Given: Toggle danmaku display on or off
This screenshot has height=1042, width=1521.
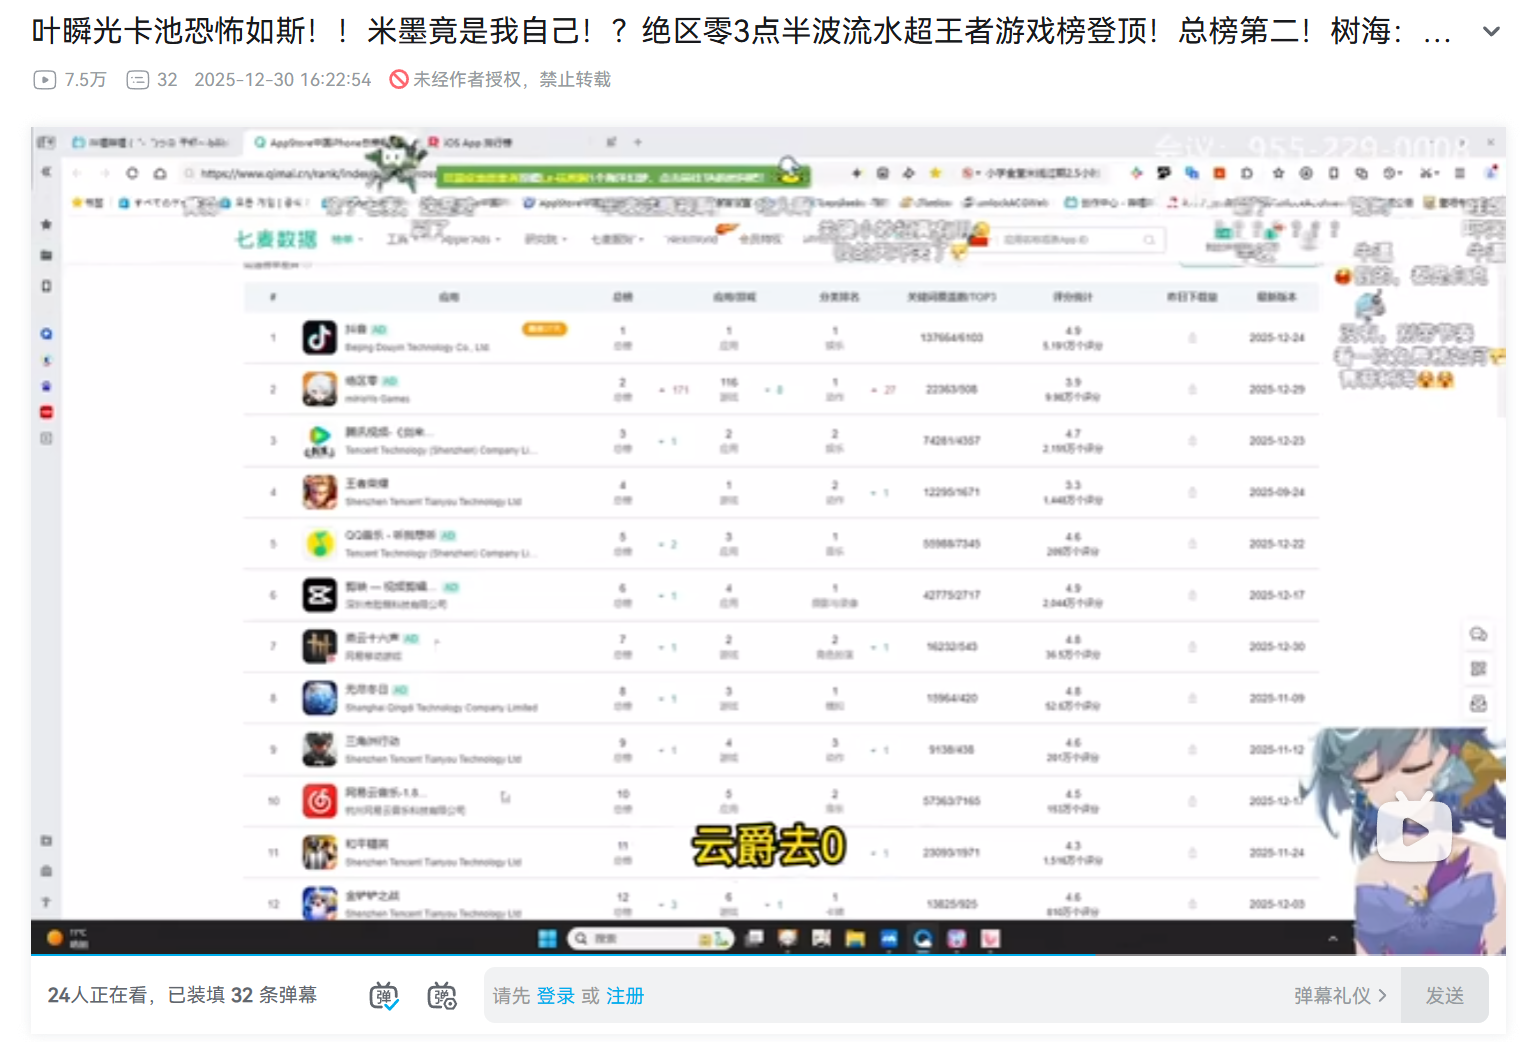Looking at the screenshot, I should [x=384, y=996].
